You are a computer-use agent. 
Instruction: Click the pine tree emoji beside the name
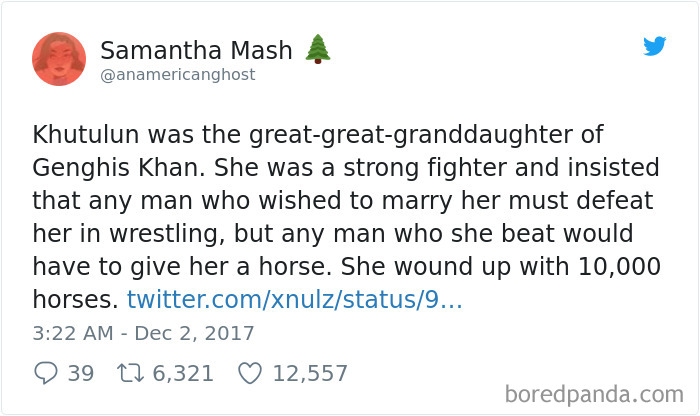[317, 49]
